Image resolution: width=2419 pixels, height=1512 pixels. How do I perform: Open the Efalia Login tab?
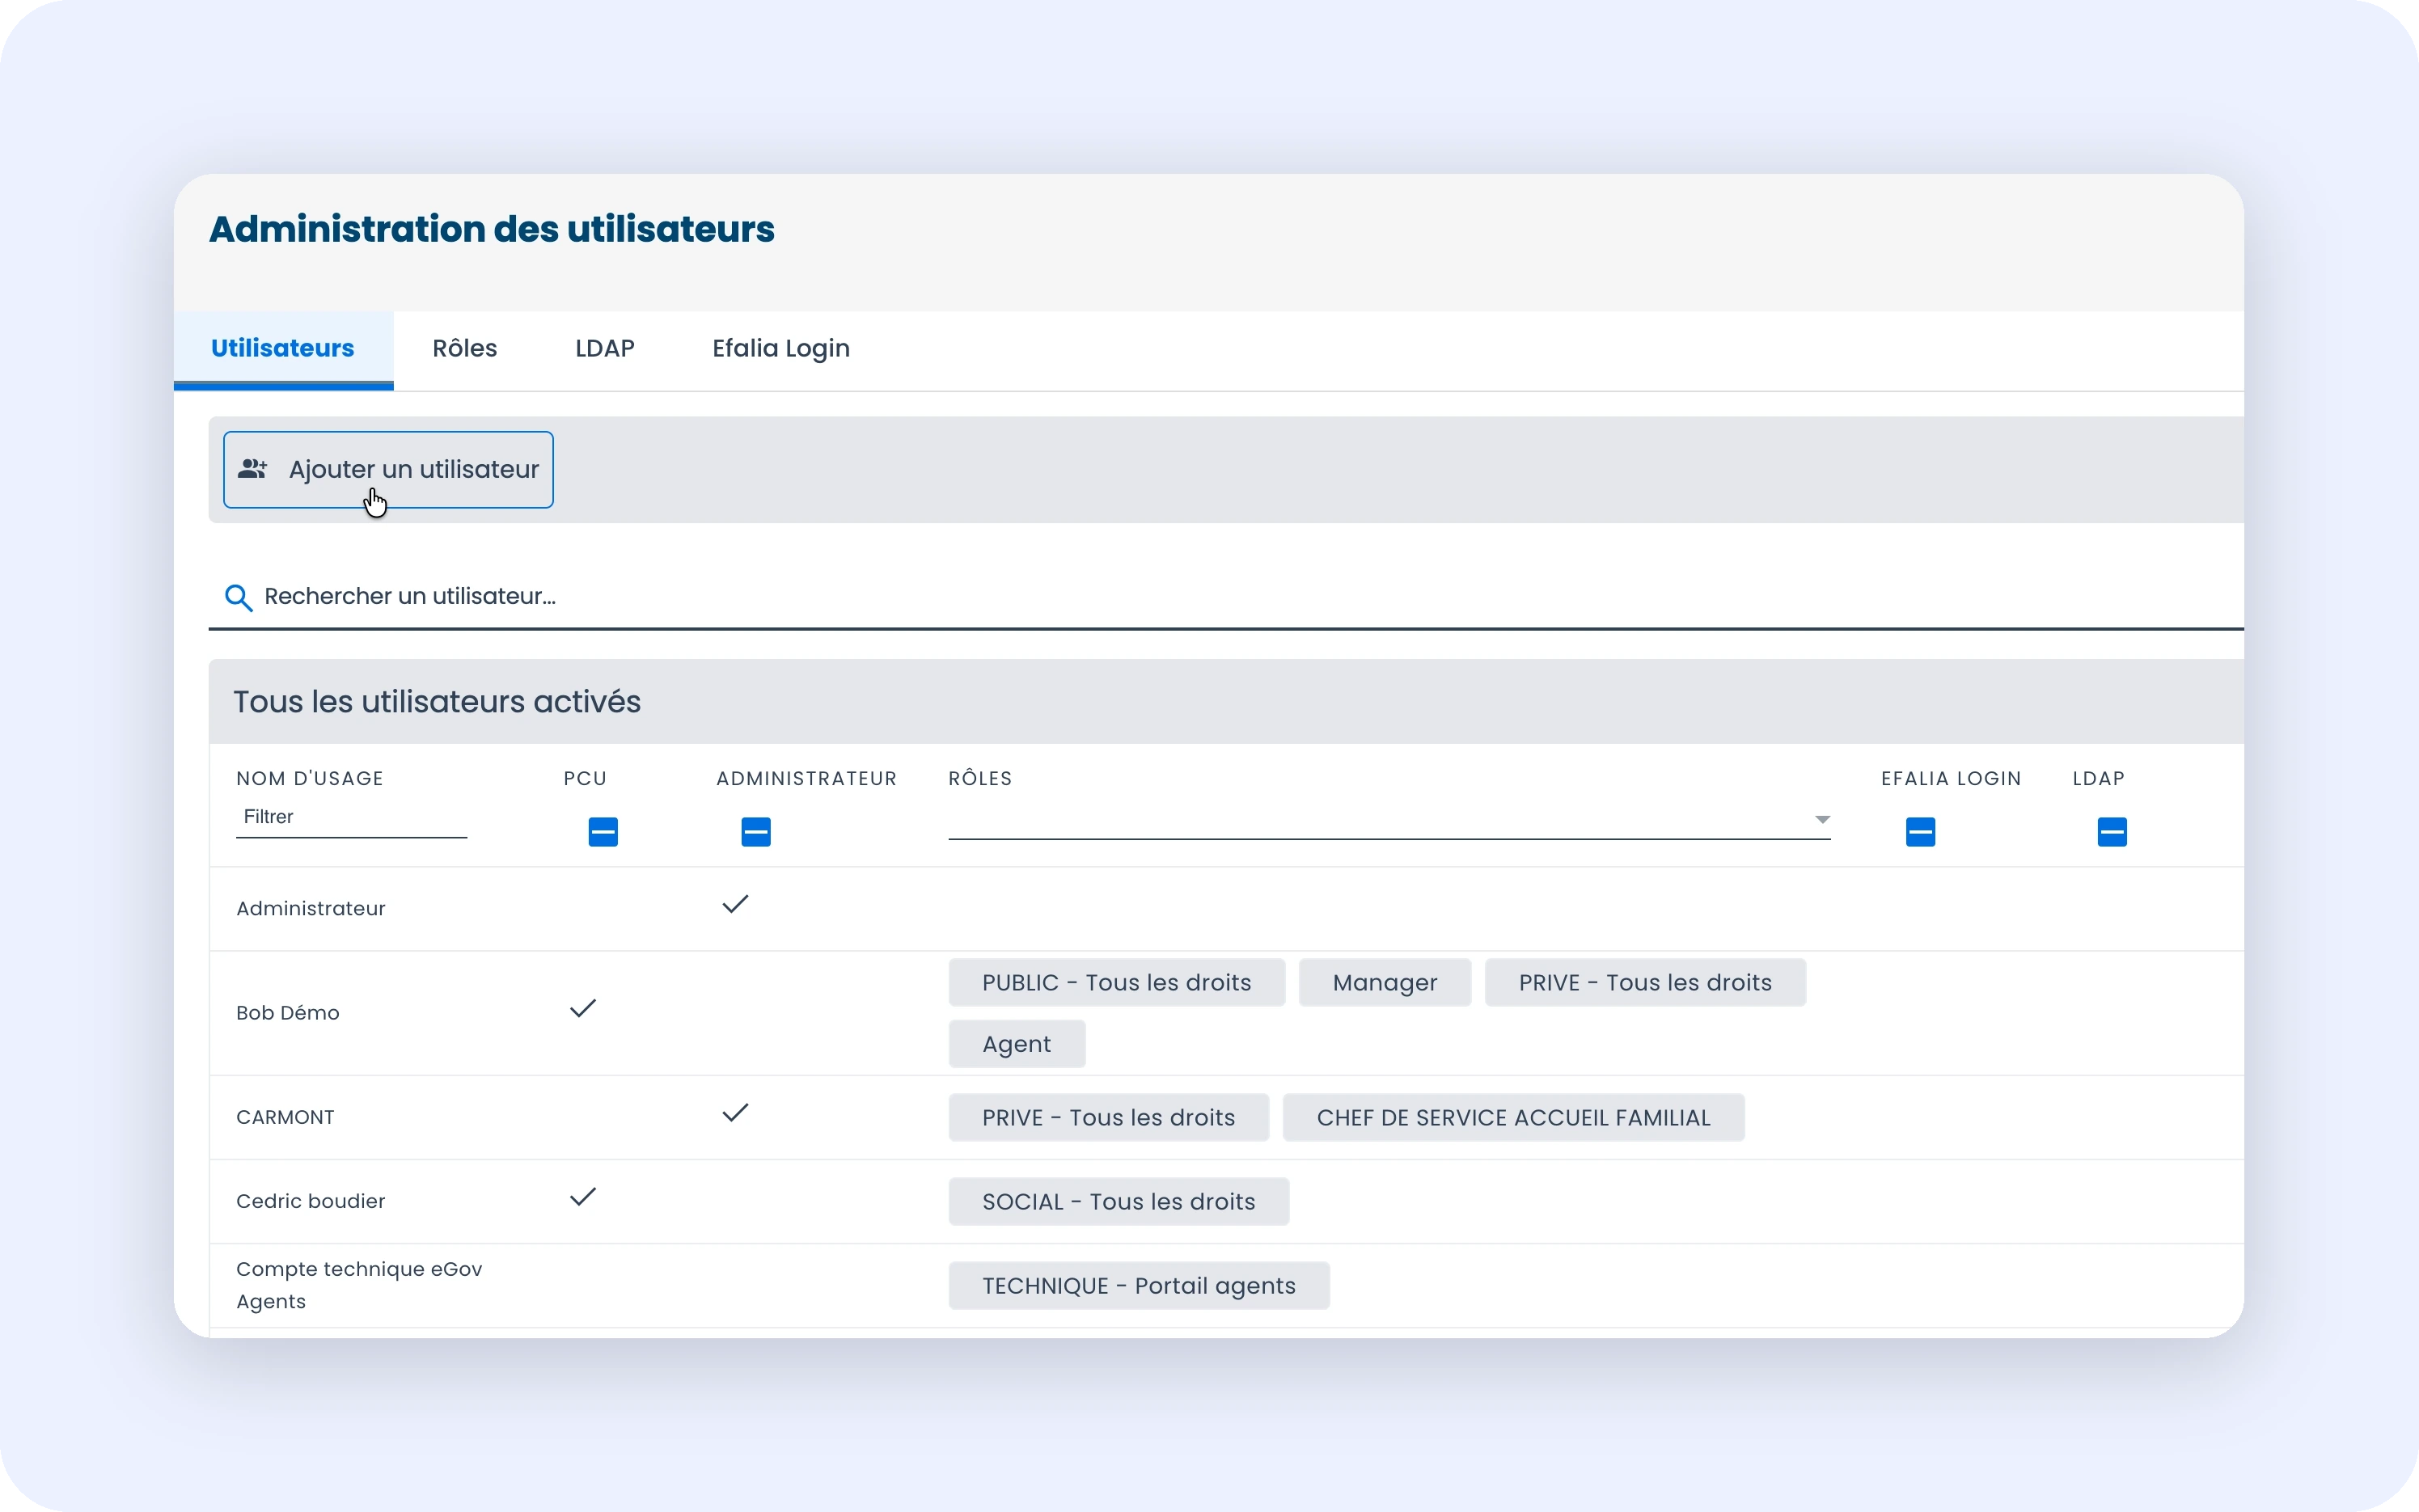click(x=781, y=349)
